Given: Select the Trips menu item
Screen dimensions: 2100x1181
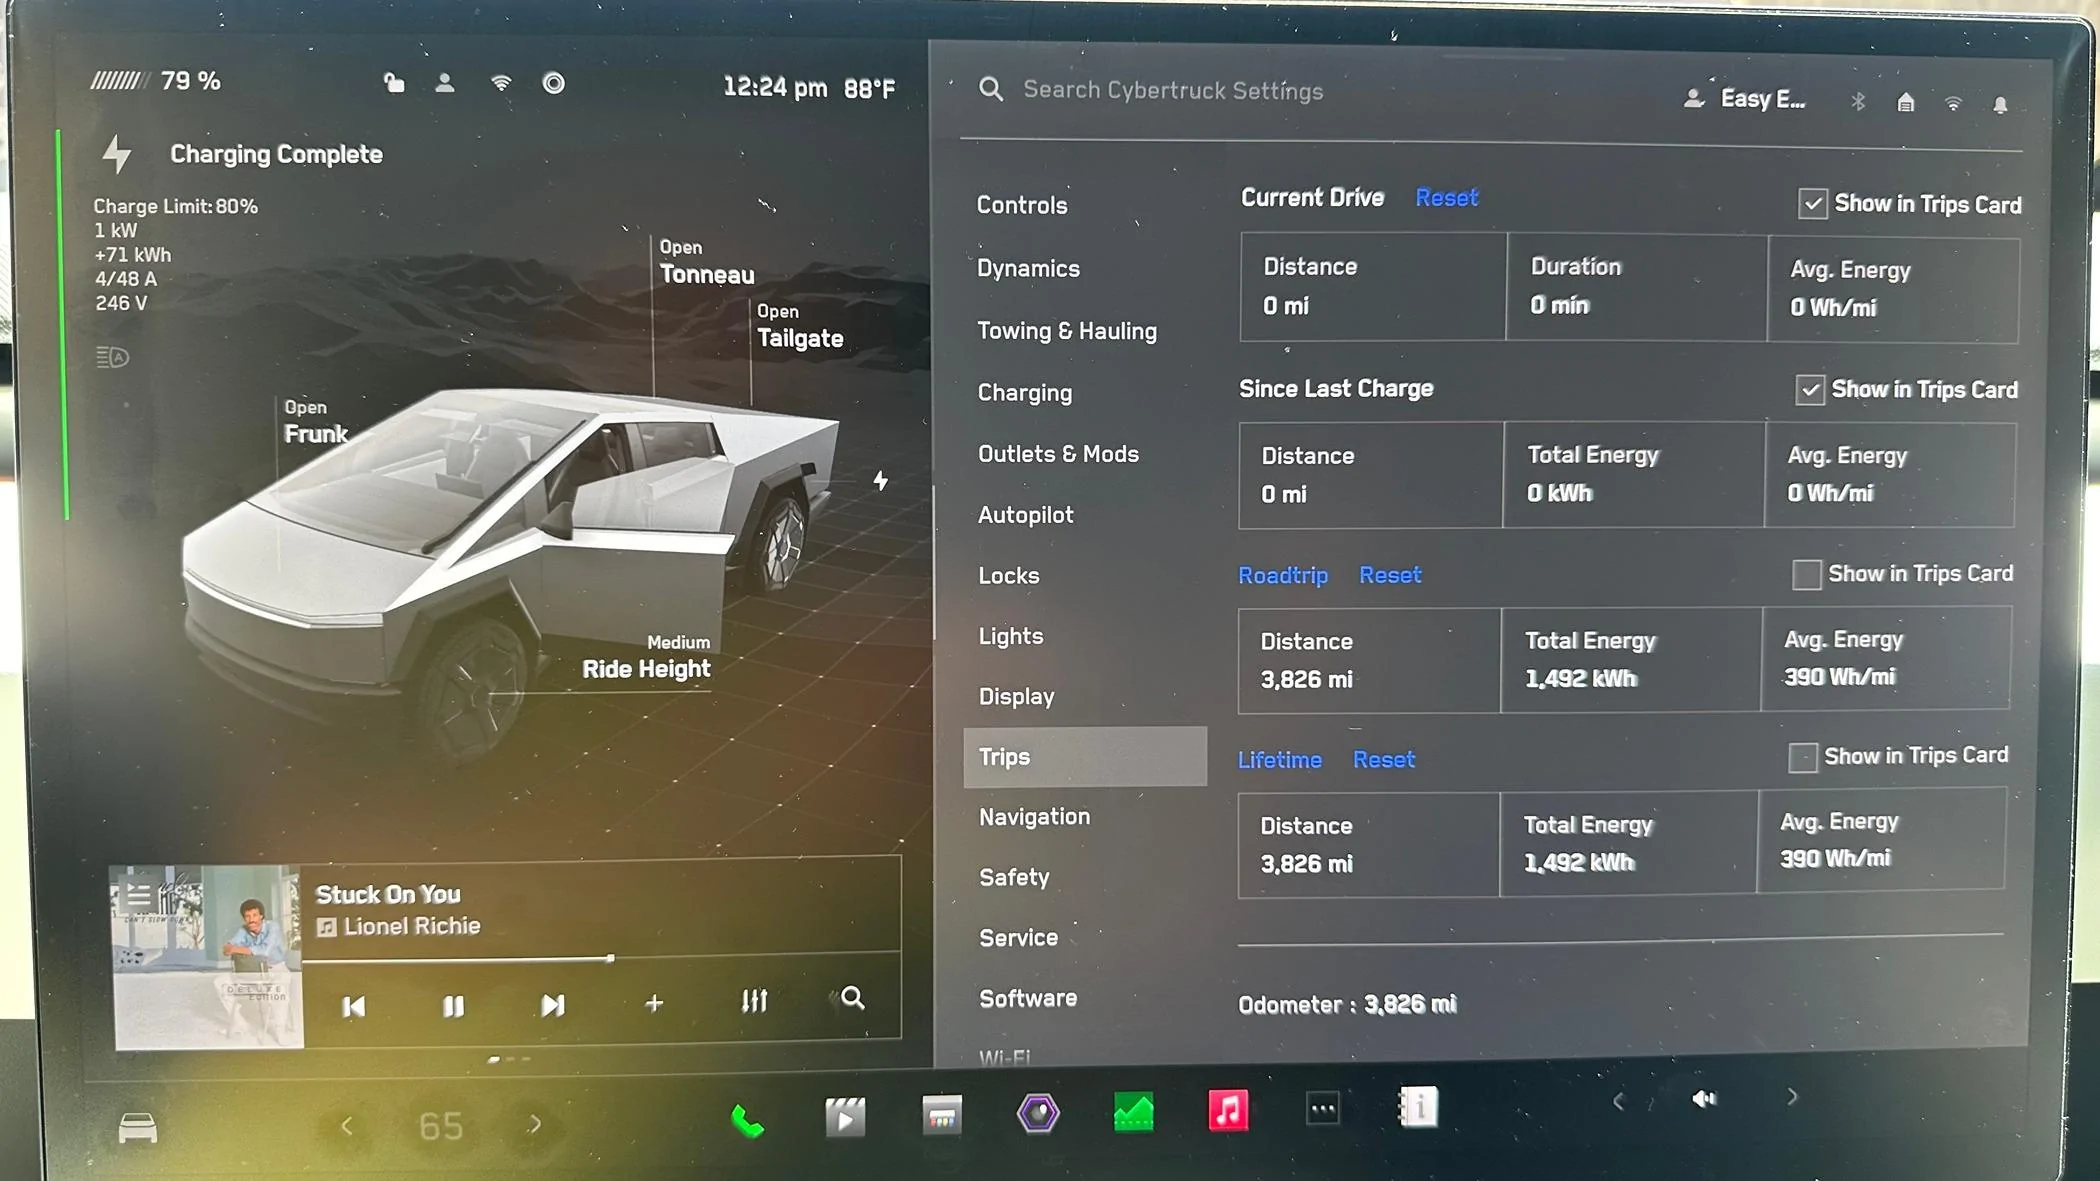Looking at the screenshot, I should click(x=1085, y=757).
